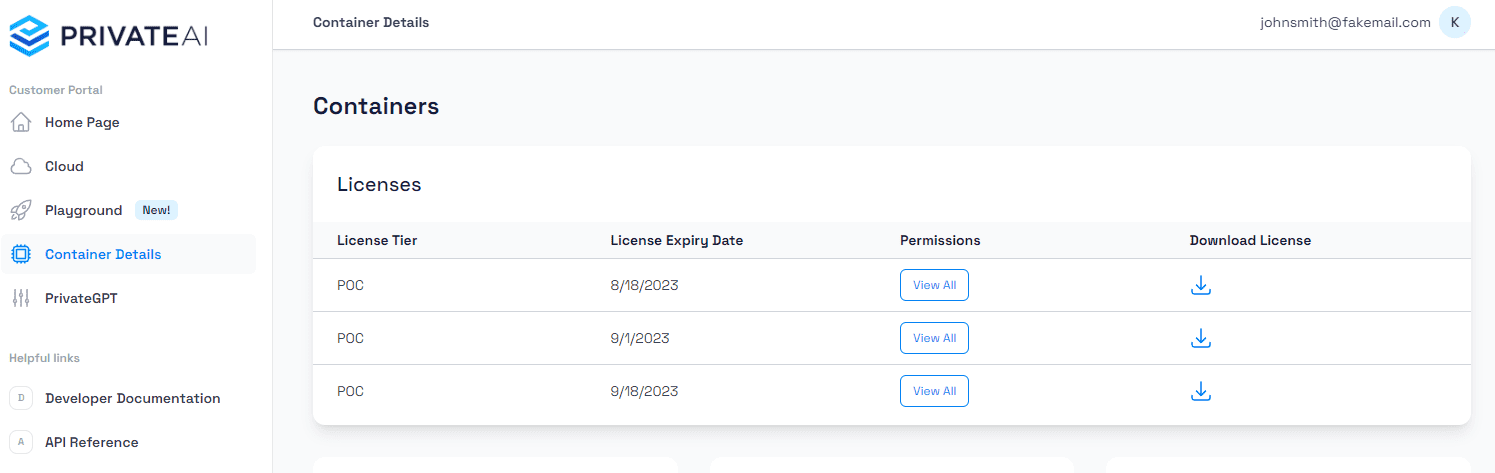Download the license expiring 9/1/2023

(x=1201, y=338)
